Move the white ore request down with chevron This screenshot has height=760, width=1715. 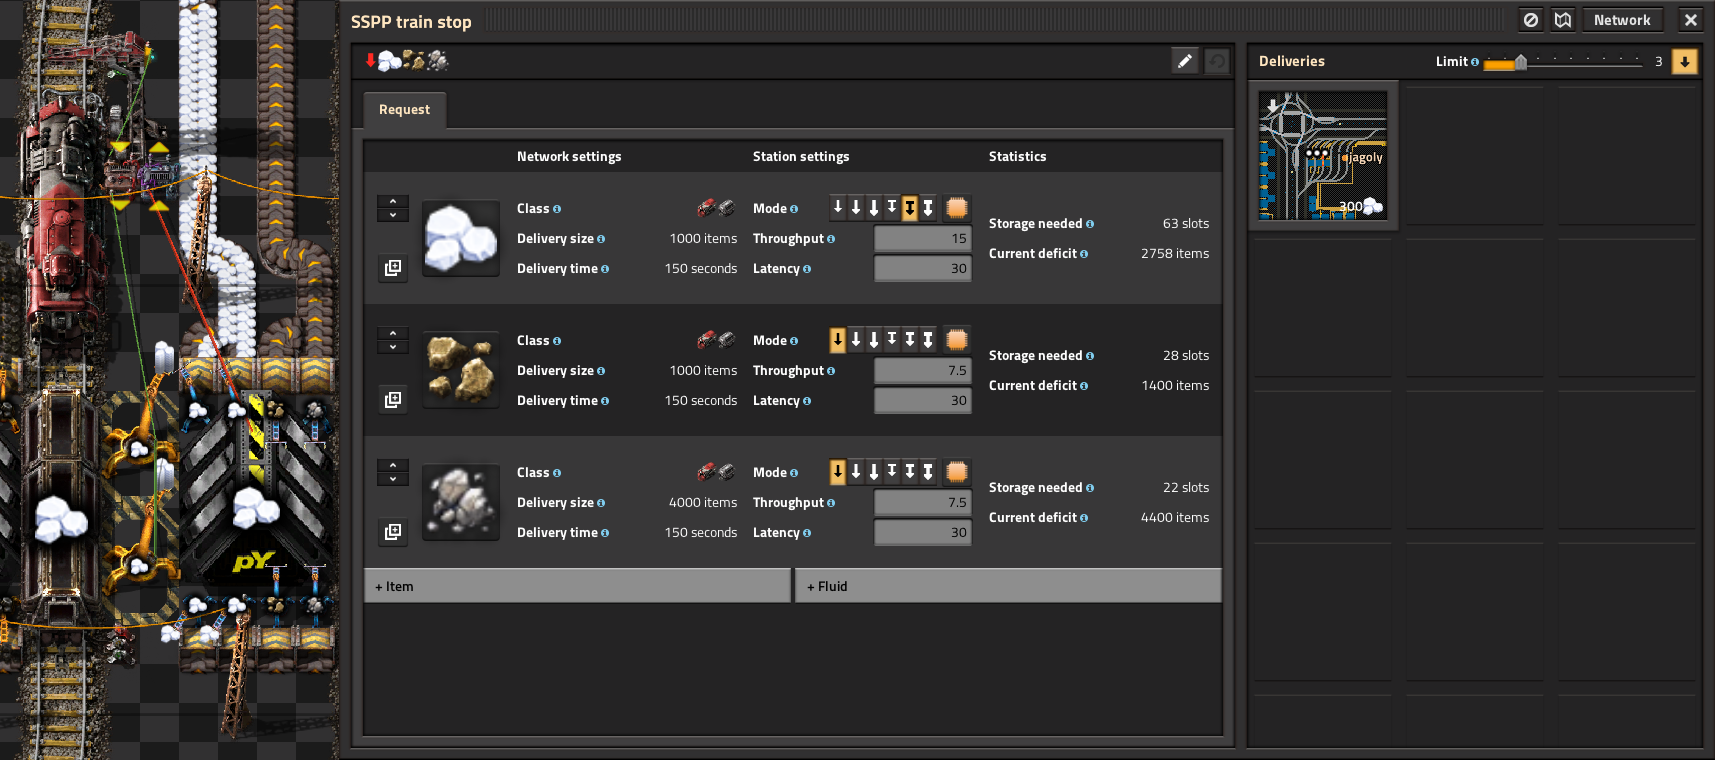(x=393, y=215)
